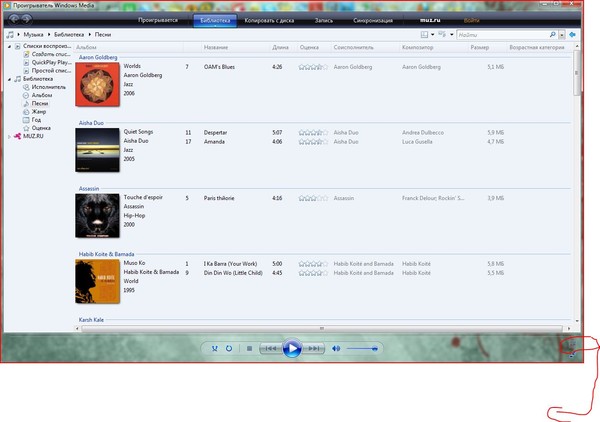Click the Previous track button

click(271, 349)
